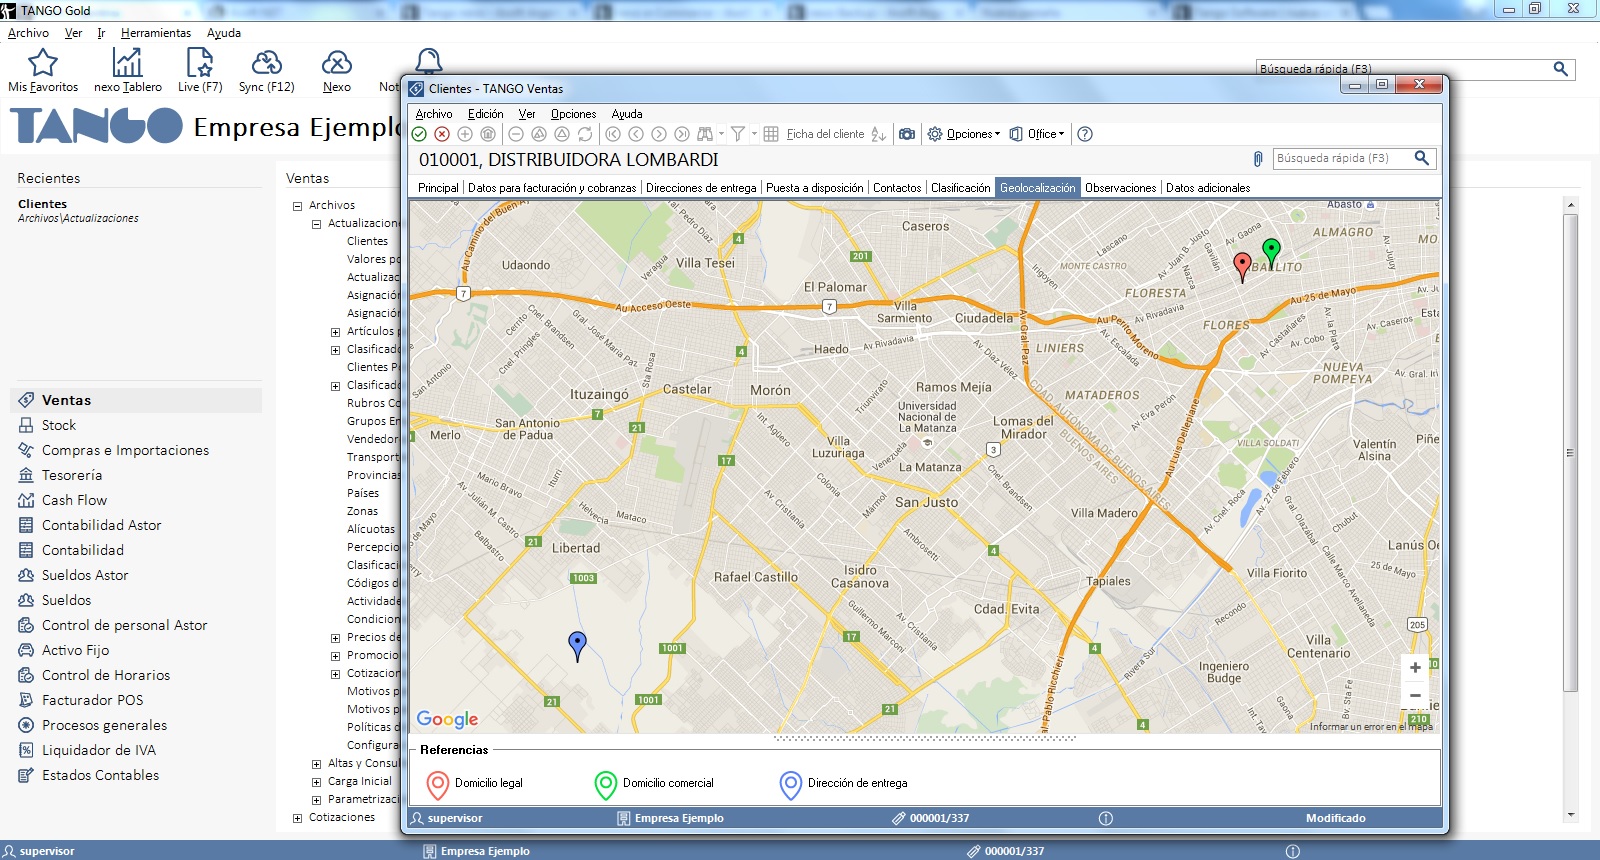Expand the Carga Inicial tree node
1600x860 pixels.
[316, 782]
